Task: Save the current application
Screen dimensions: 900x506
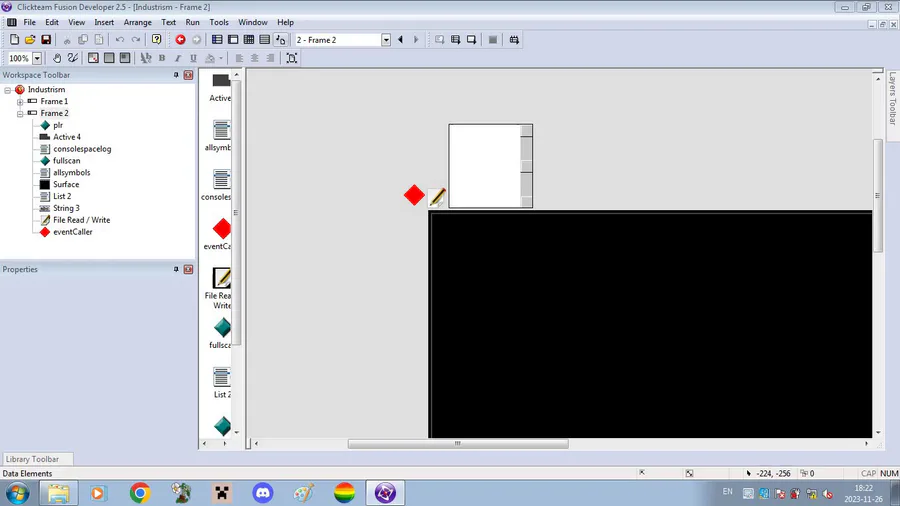Action: [46, 40]
